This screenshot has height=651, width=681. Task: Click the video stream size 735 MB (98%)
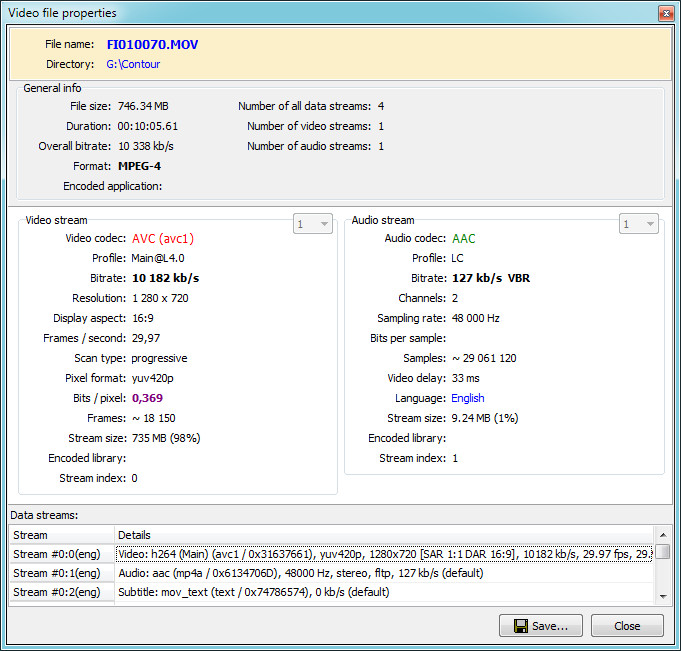pyautogui.click(x=166, y=438)
